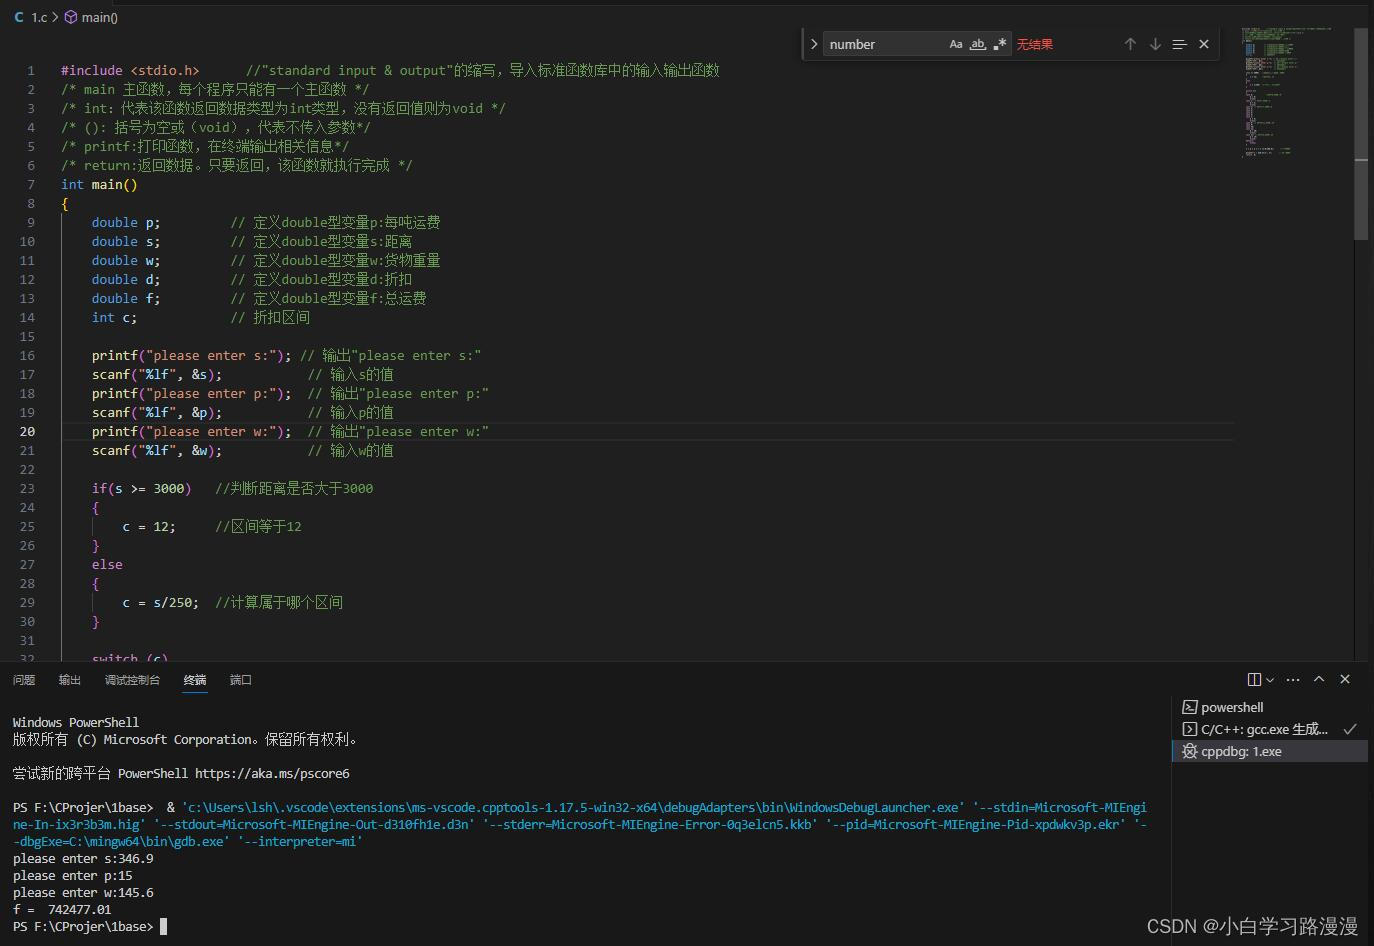Toggle Match Case in find widget
This screenshot has height=946, width=1374.
point(956,44)
